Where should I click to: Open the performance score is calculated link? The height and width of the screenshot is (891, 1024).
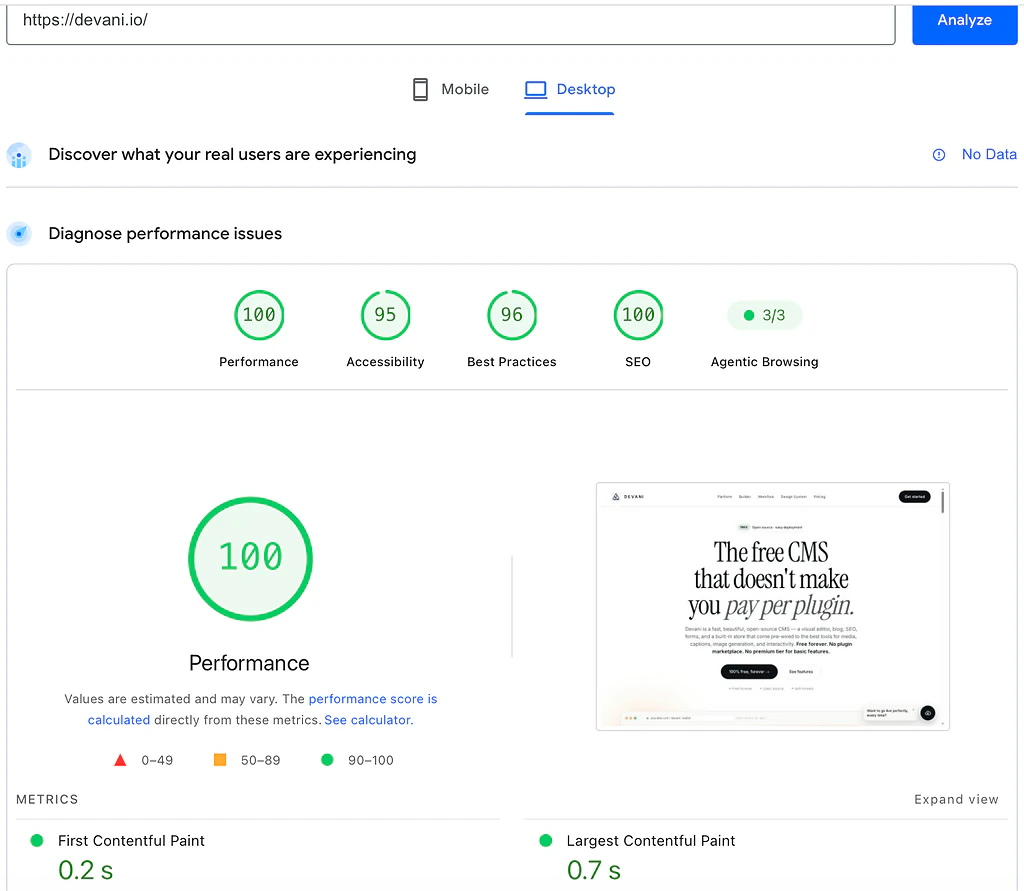coord(263,709)
